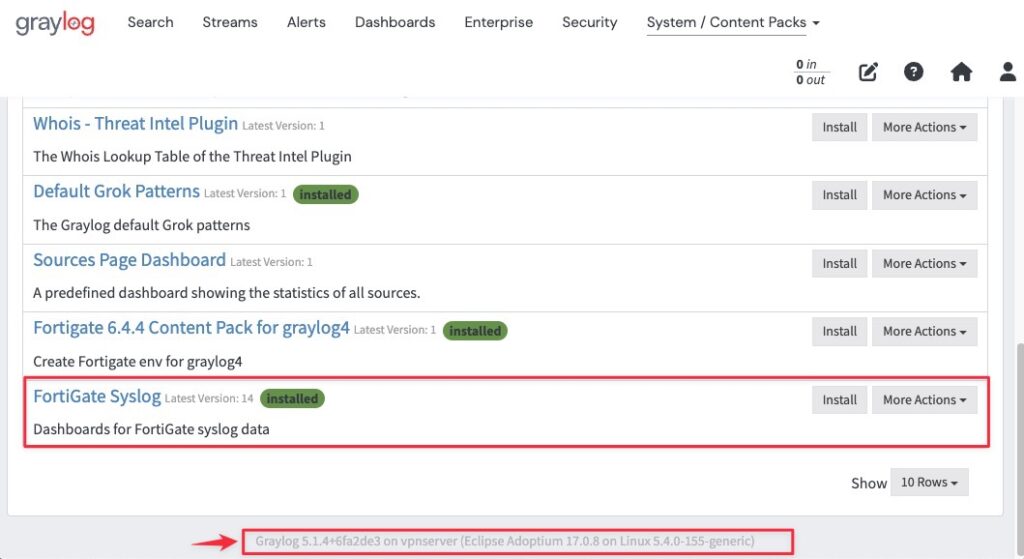The height and width of the screenshot is (559, 1024).
Task: Open Whois - Threat Intel Plugin link
Action: pyautogui.click(x=135, y=123)
